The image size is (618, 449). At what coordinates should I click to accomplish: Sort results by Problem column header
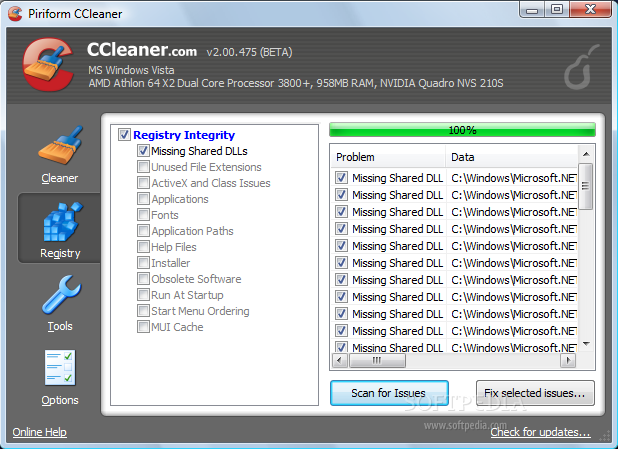(x=388, y=157)
